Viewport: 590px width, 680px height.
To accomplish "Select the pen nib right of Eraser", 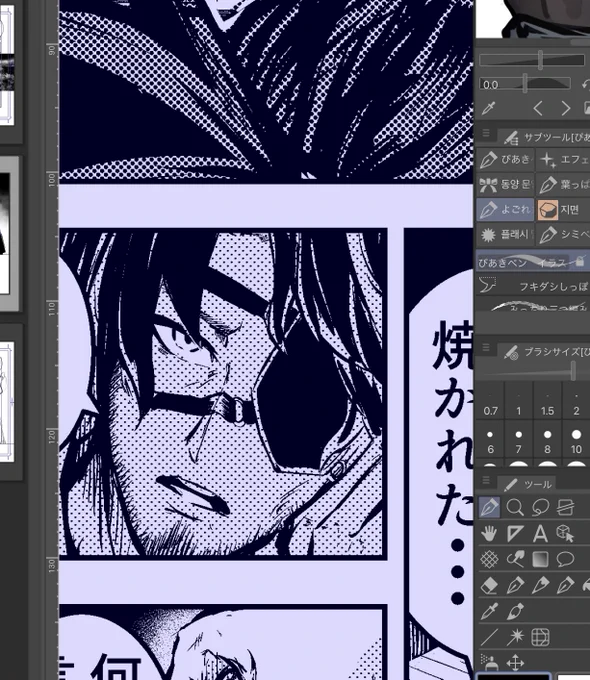I will point(515,585).
